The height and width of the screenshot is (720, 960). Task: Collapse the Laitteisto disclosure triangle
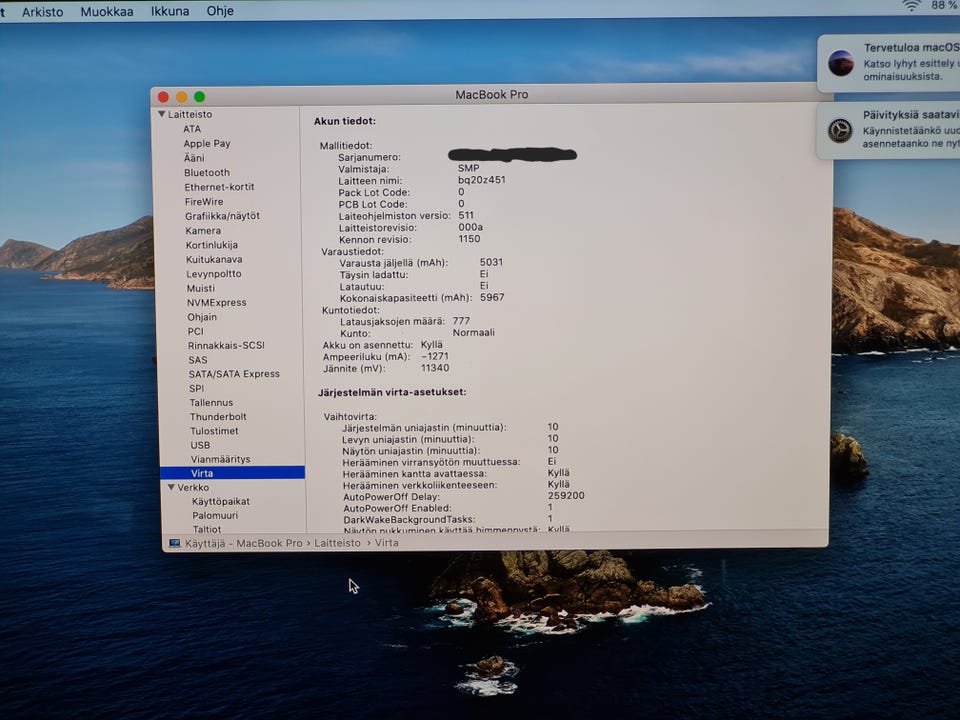point(162,114)
